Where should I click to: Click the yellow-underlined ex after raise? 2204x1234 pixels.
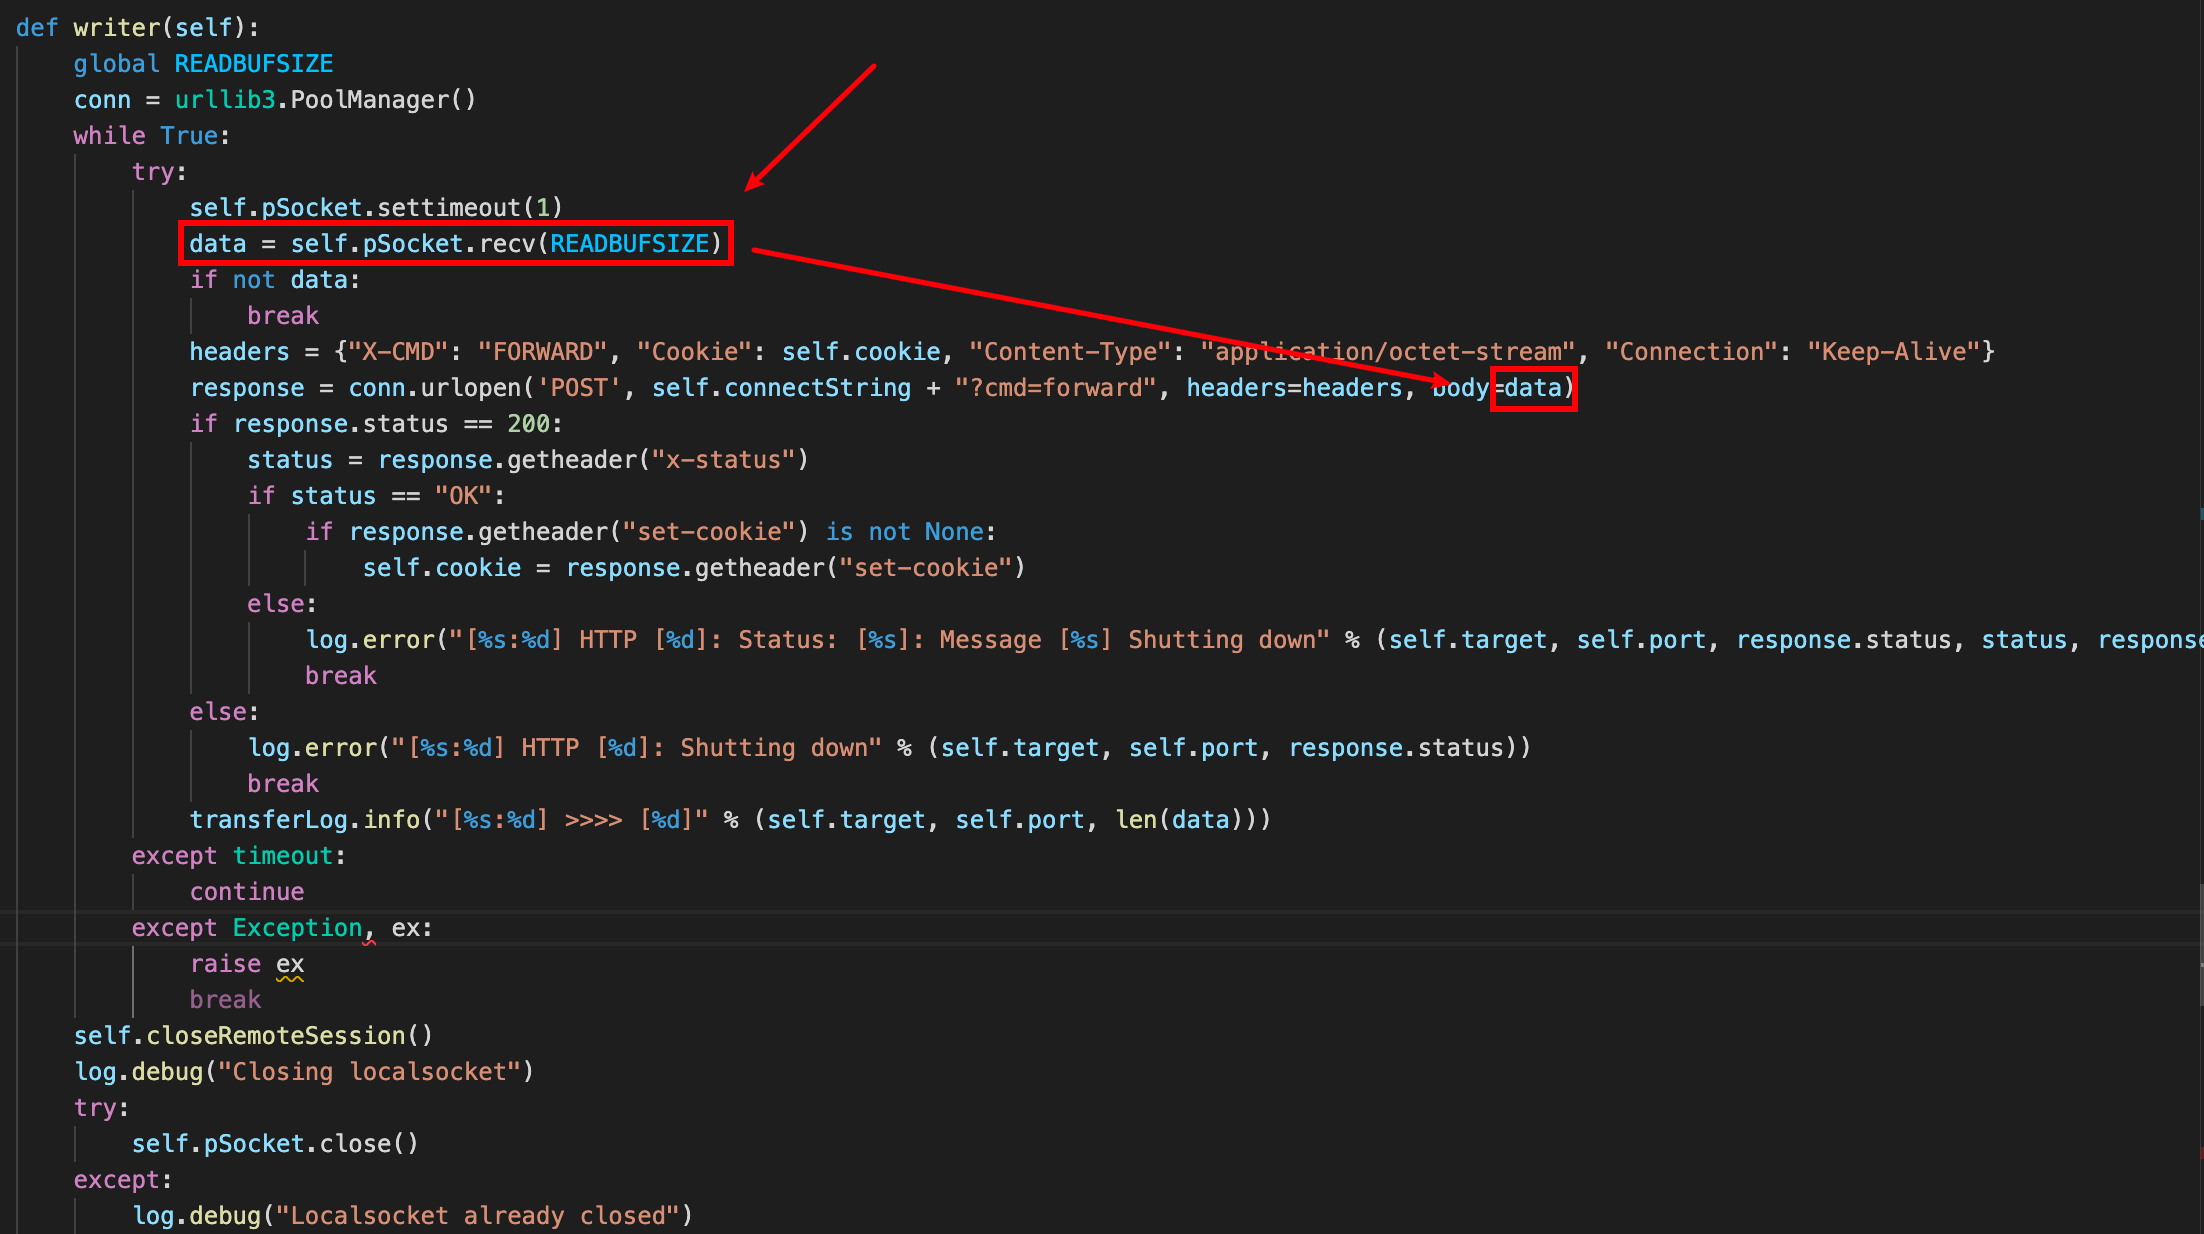pos(290,964)
